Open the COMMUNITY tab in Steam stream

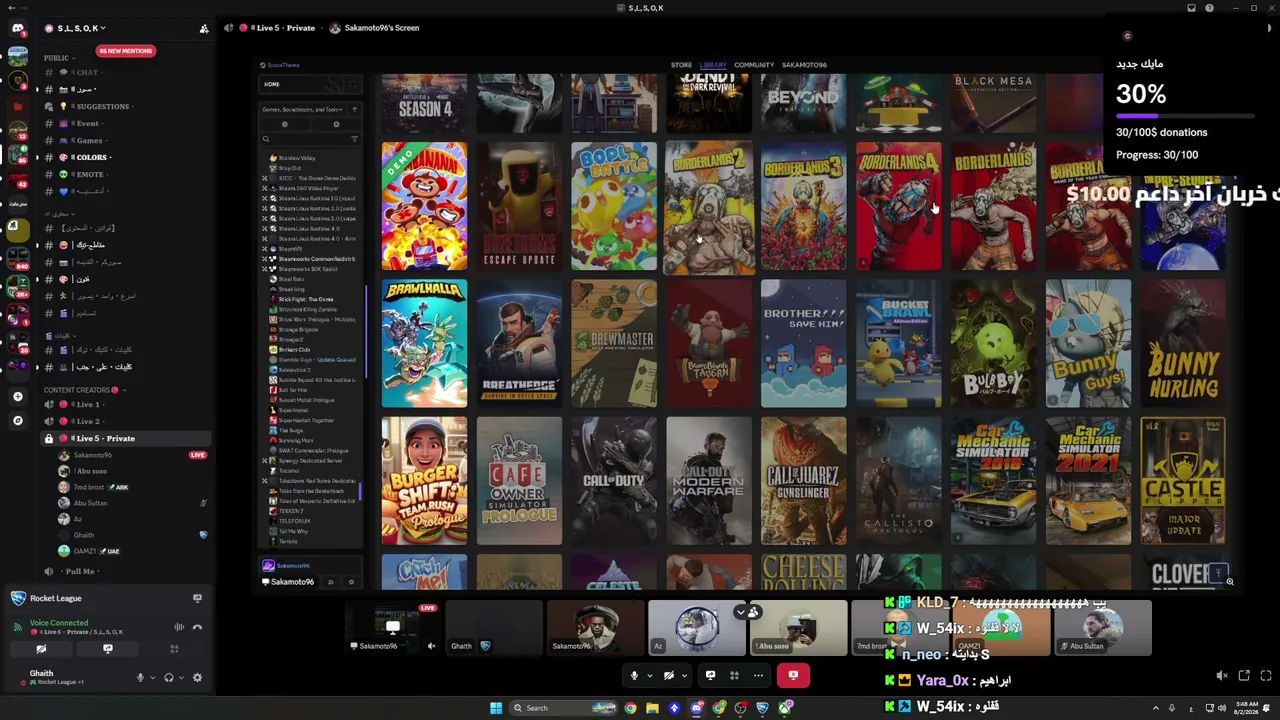click(754, 65)
